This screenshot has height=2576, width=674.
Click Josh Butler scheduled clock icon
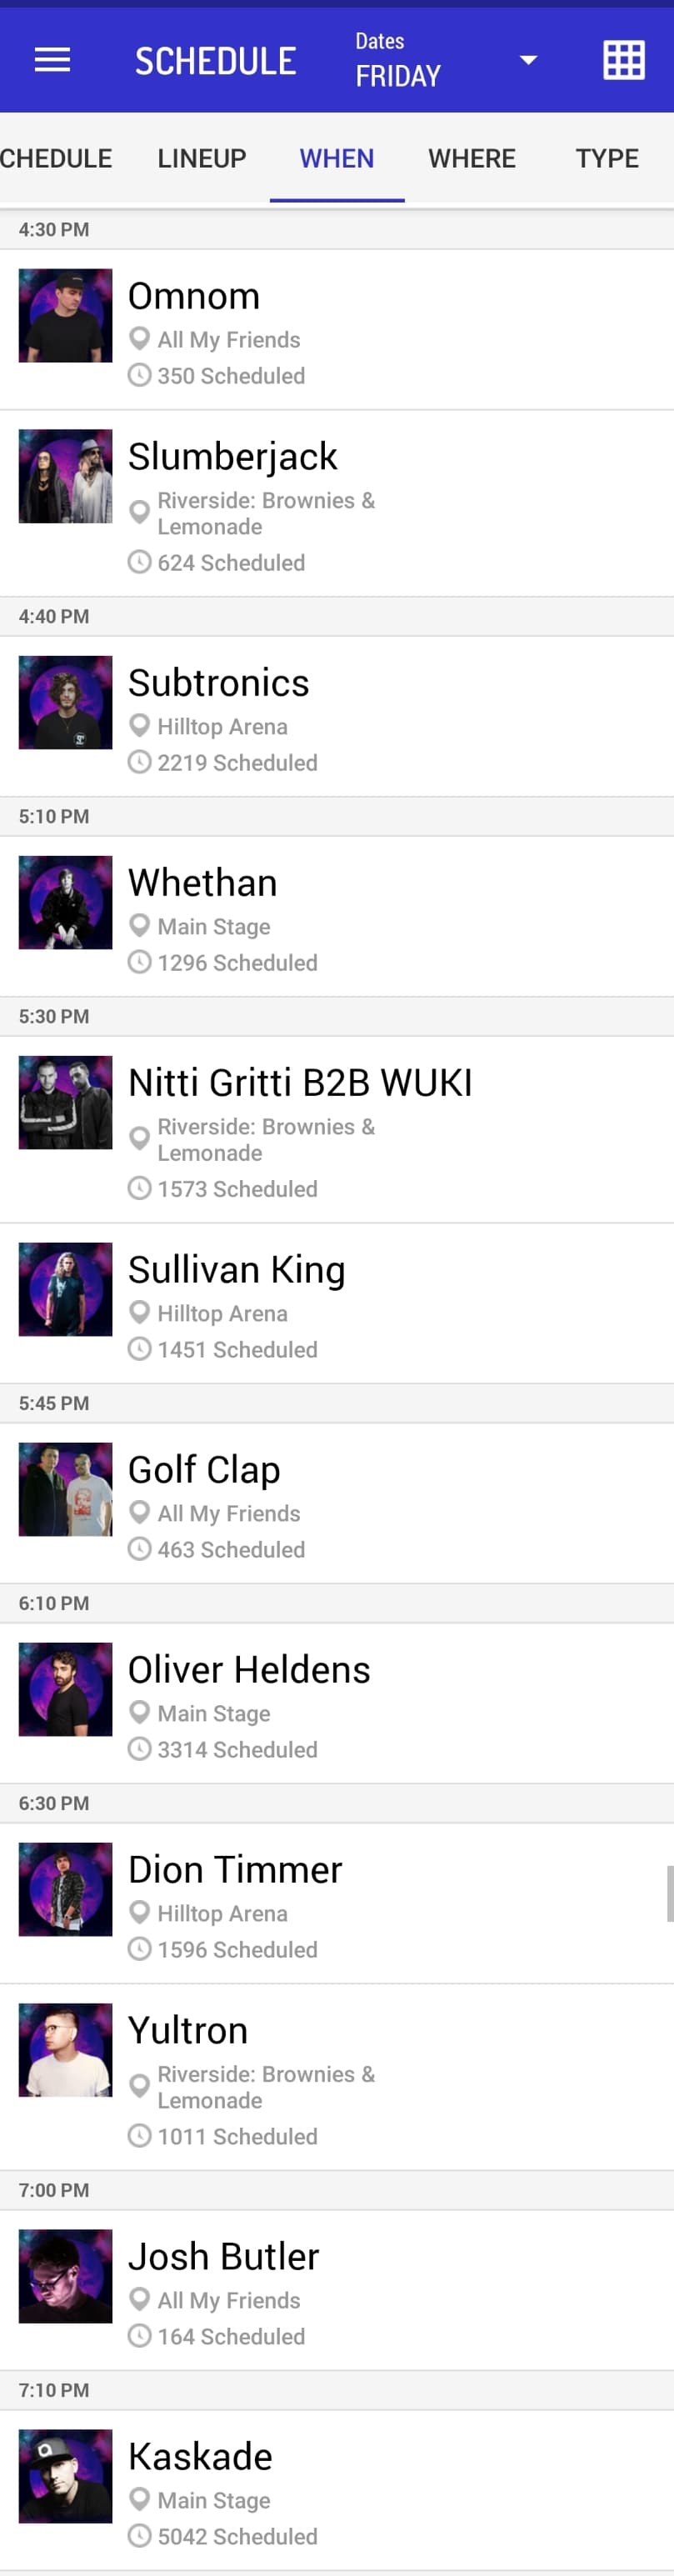click(140, 2336)
